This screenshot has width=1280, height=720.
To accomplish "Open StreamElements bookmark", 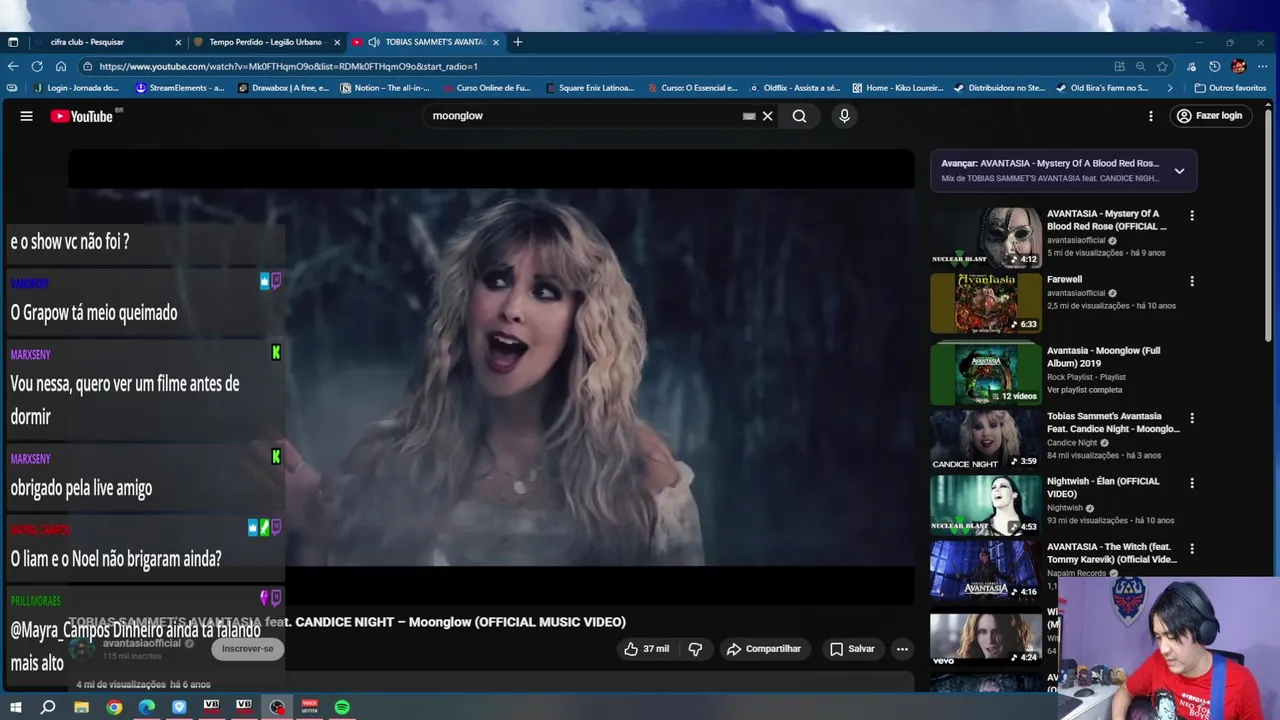I will (x=180, y=88).
